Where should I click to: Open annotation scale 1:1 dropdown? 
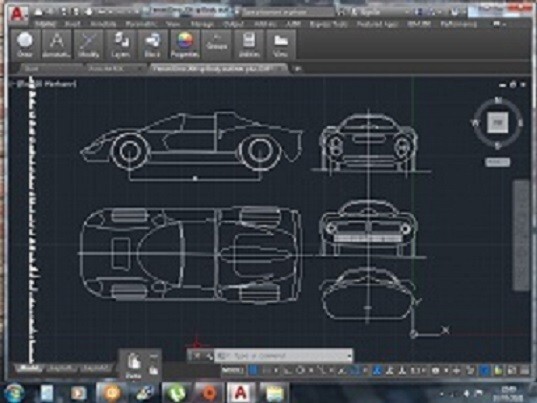418,370
